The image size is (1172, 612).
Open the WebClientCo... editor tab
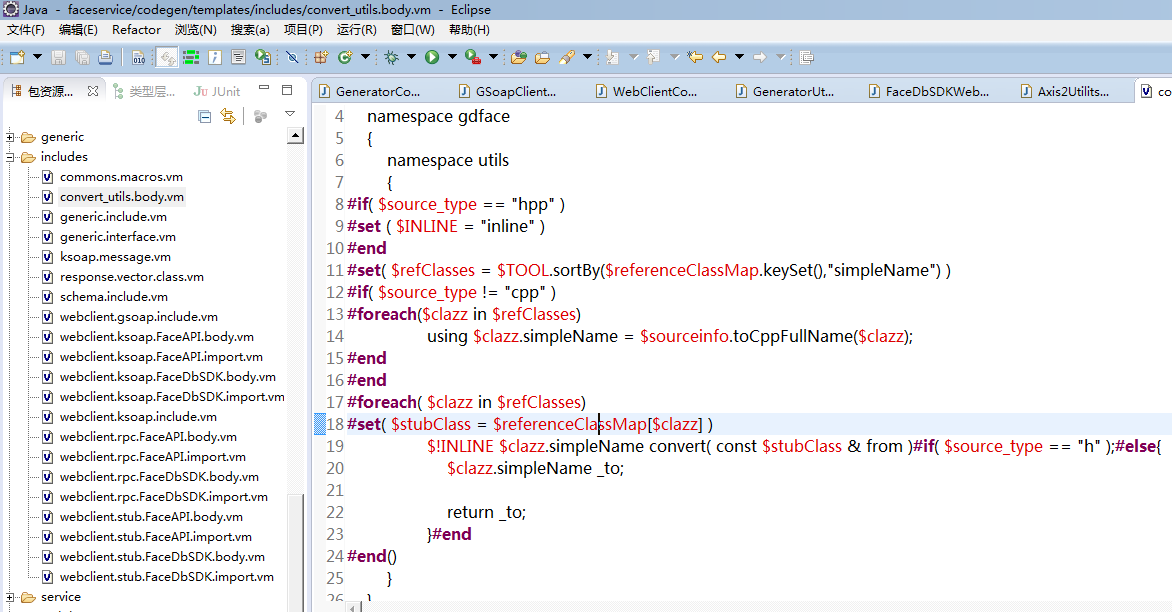(x=647, y=91)
